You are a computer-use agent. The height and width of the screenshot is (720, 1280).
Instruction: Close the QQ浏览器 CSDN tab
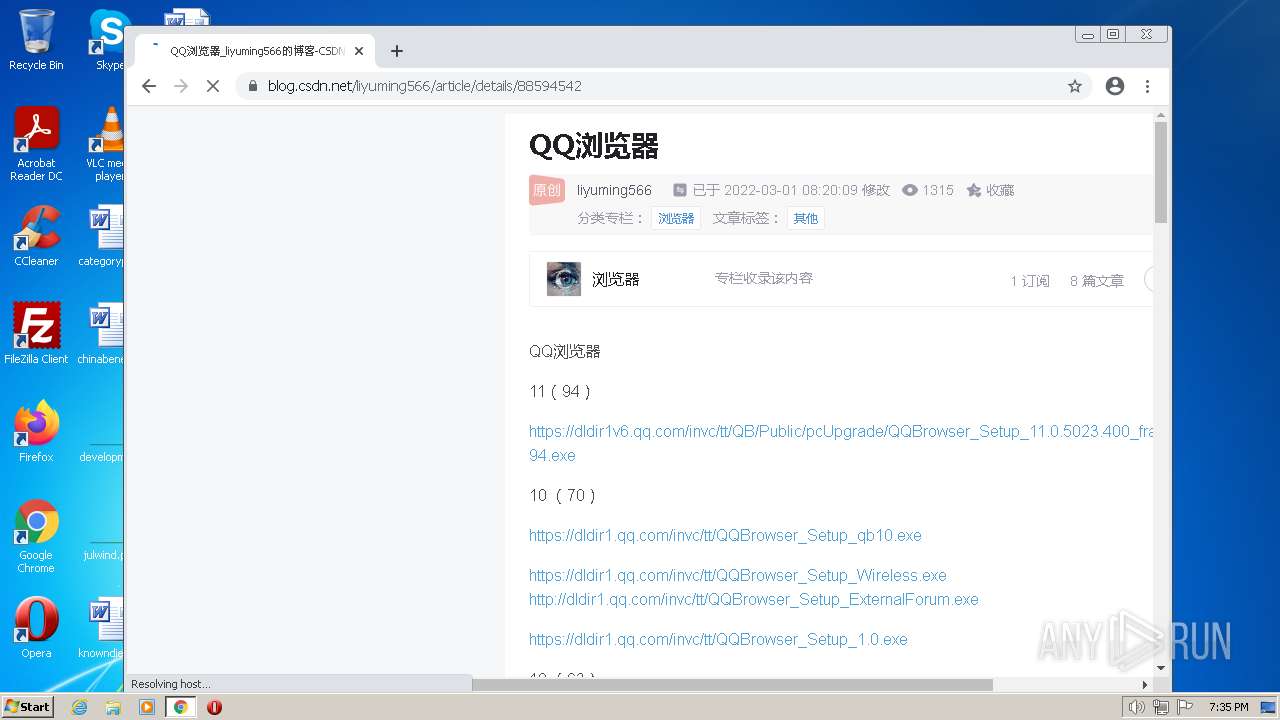coord(359,51)
